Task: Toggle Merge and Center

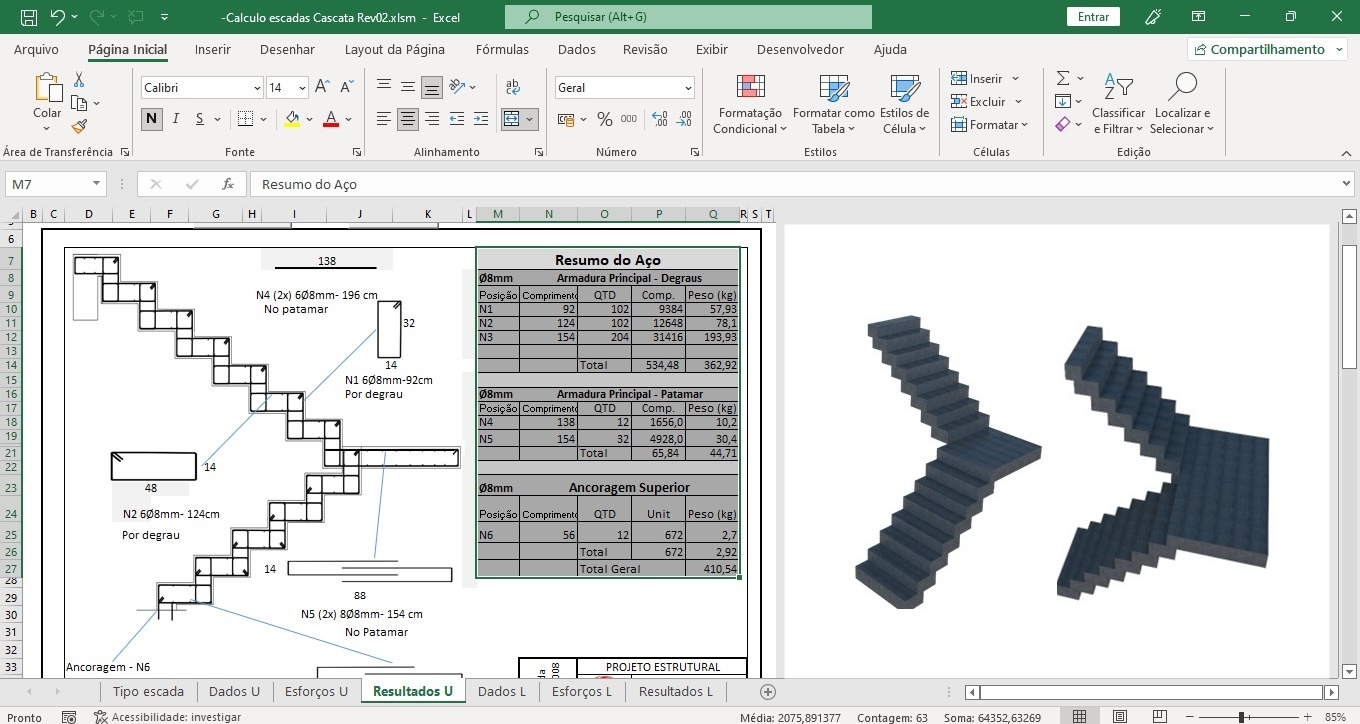Action: coord(512,119)
